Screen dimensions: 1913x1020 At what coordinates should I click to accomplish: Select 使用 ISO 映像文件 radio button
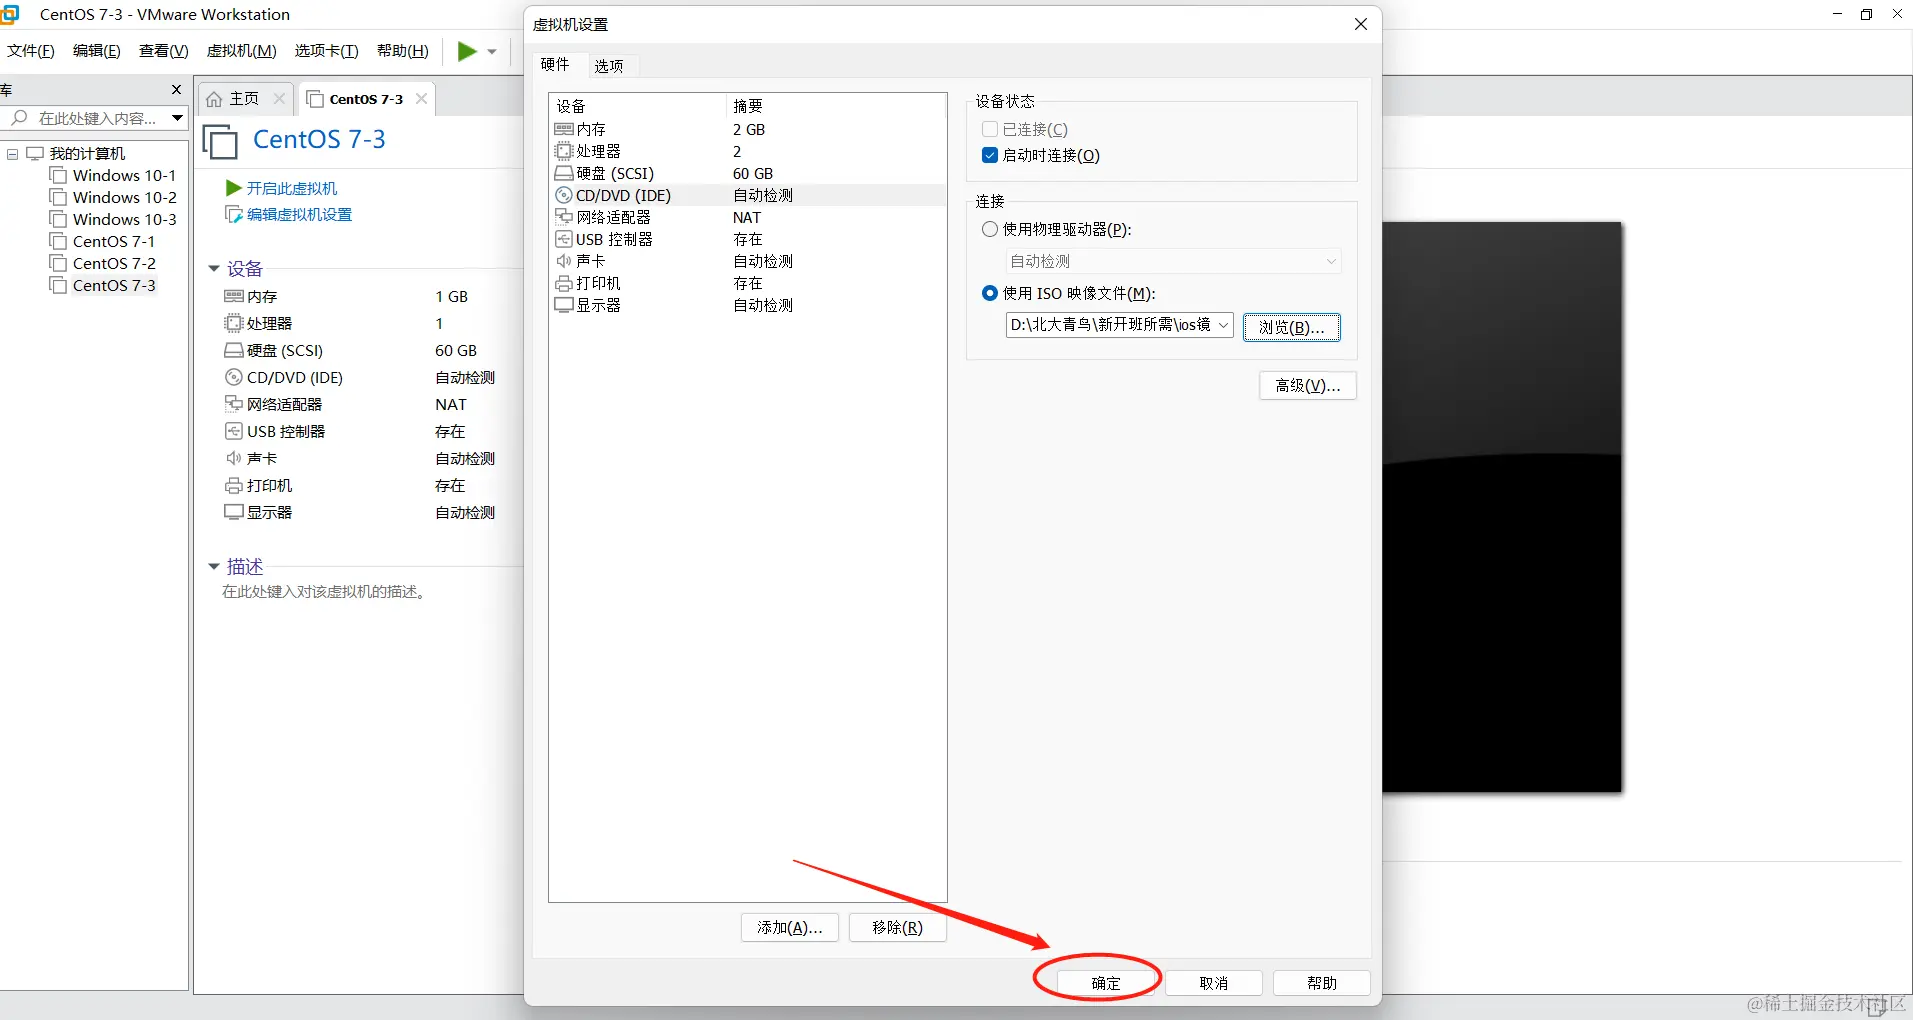(990, 293)
